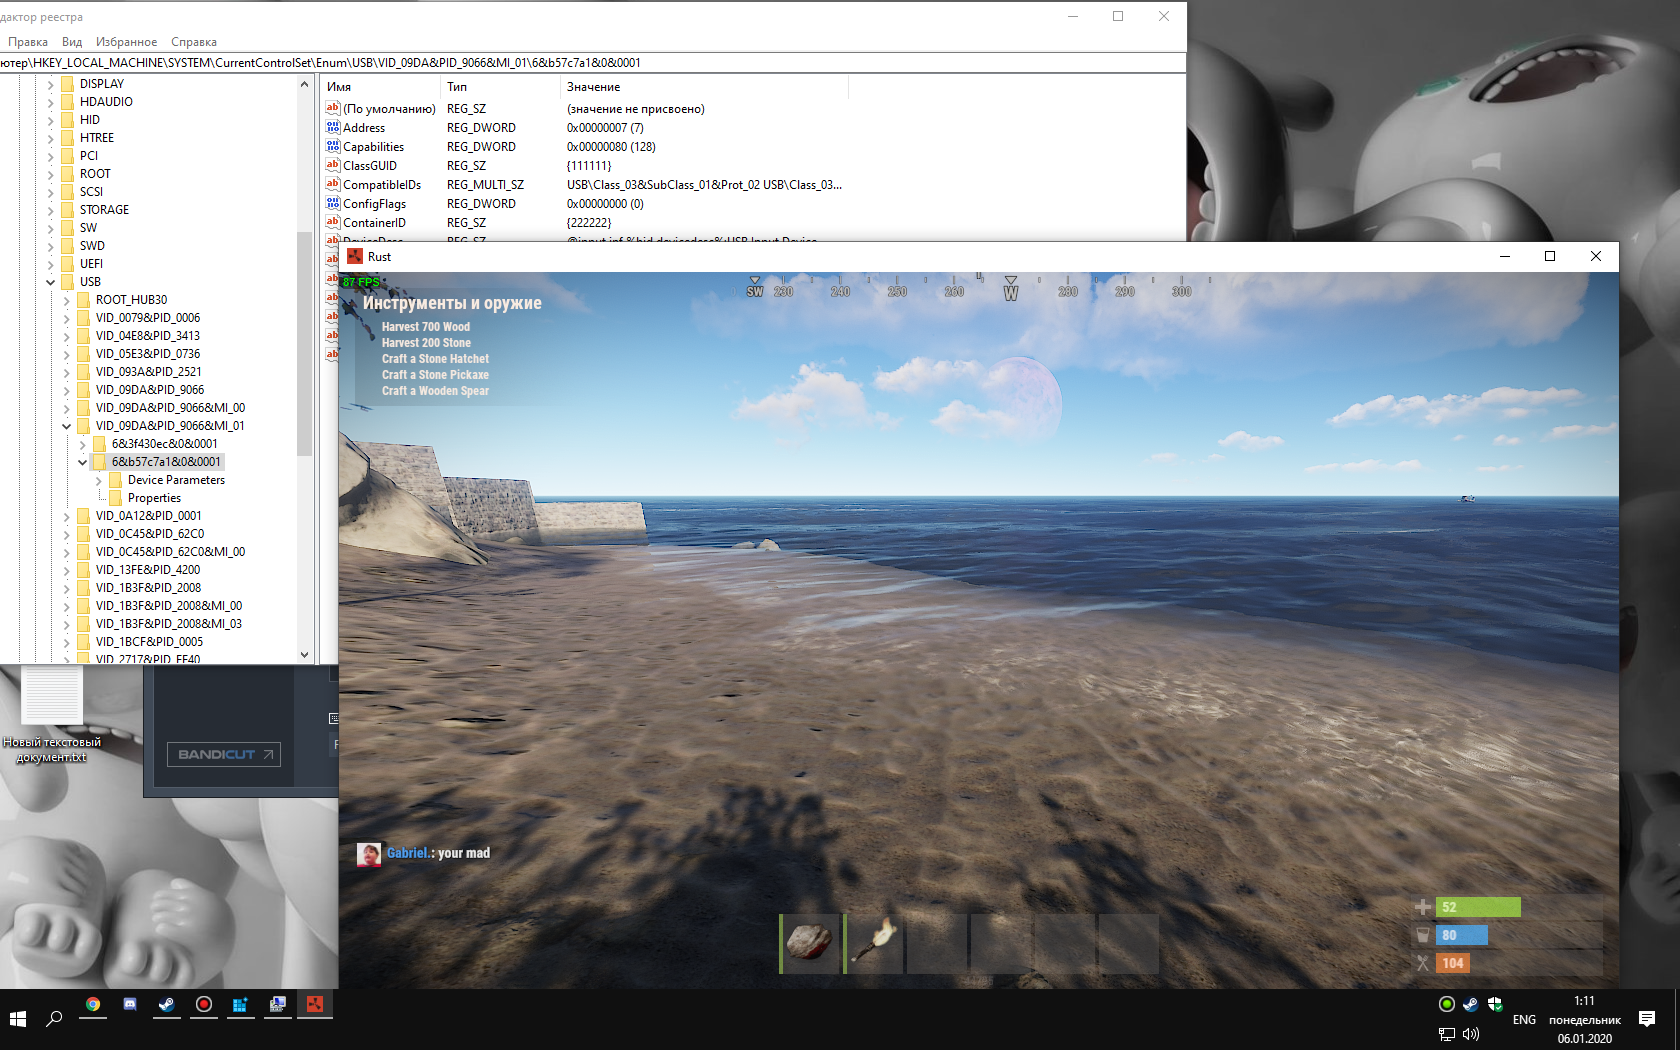The height and width of the screenshot is (1050, 1680).
Task: Open Discord from the taskbar
Action: [130, 1004]
